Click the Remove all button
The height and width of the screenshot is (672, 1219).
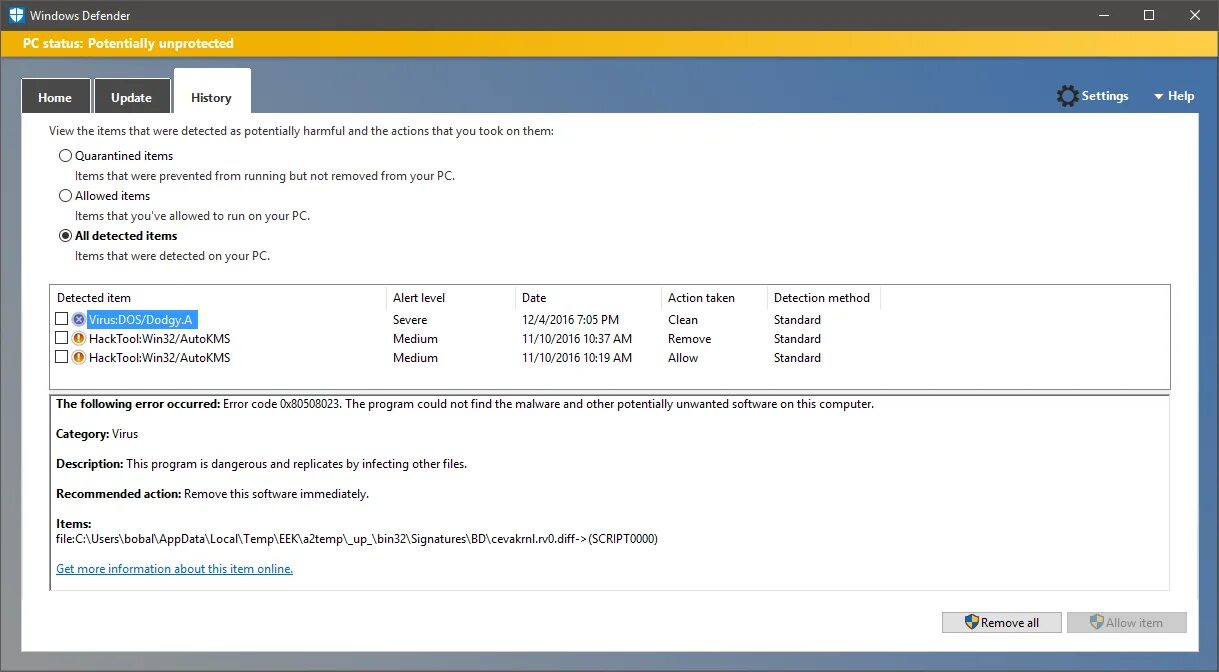click(1003, 622)
